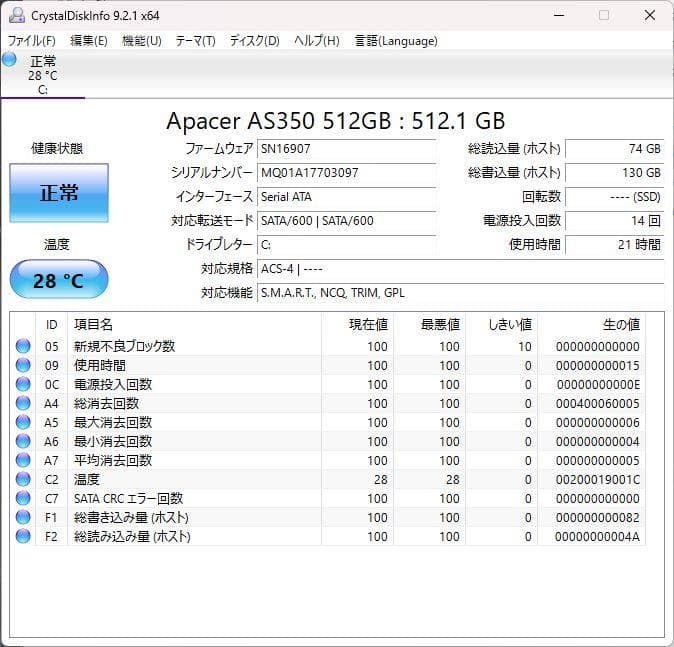Click the status orb for ID C7 row
Viewport: 674px width, 647px height.
click(23, 498)
